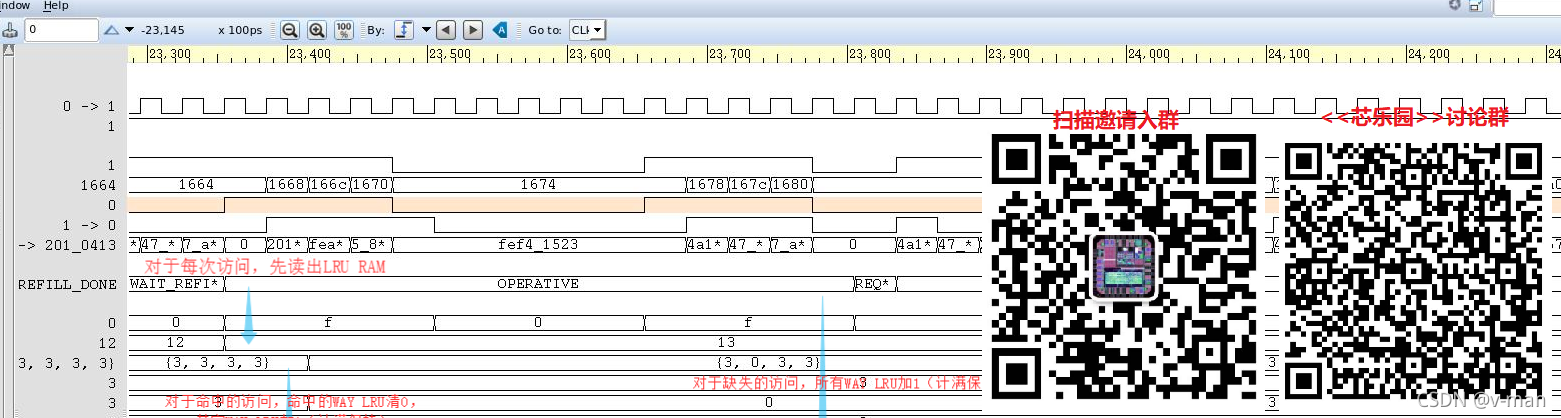Click the 24,000 tick on the time ruler
The height and width of the screenshot is (418, 1561).
pos(1147,54)
